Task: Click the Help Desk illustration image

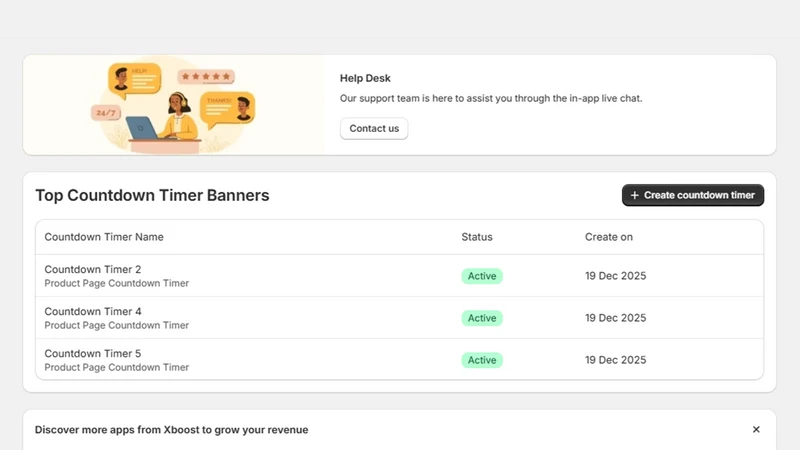Action: coord(173,105)
